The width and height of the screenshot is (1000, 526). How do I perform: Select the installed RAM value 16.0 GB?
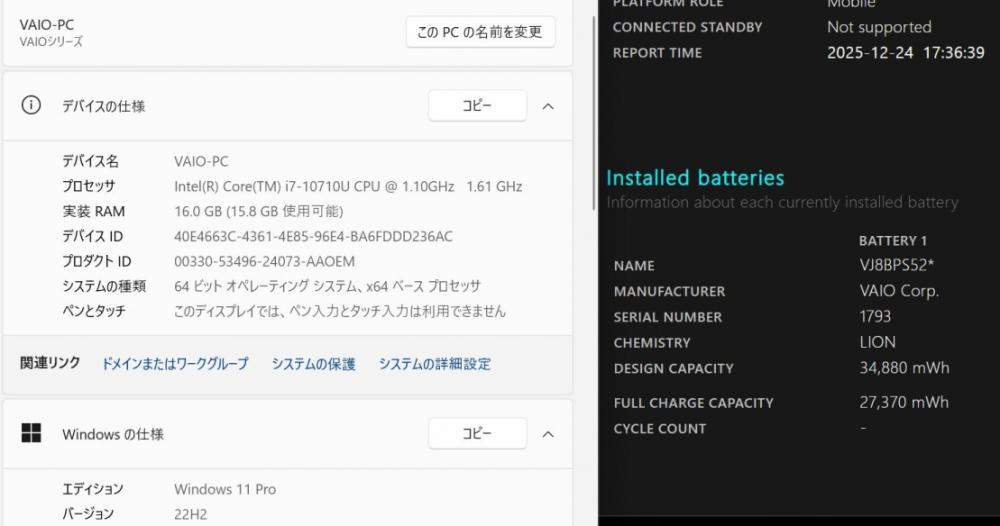point(258,211)
